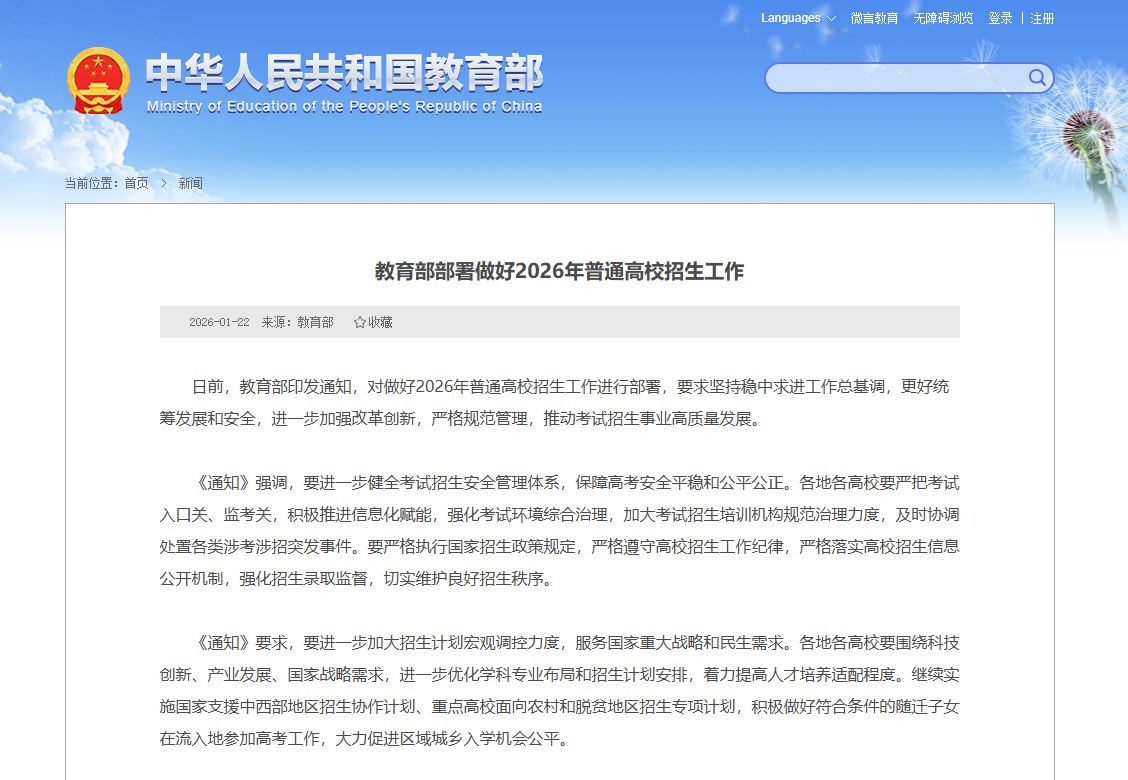1128x780 pixels.
Task: Open the Languages dropdown
Action: [790, 18]
